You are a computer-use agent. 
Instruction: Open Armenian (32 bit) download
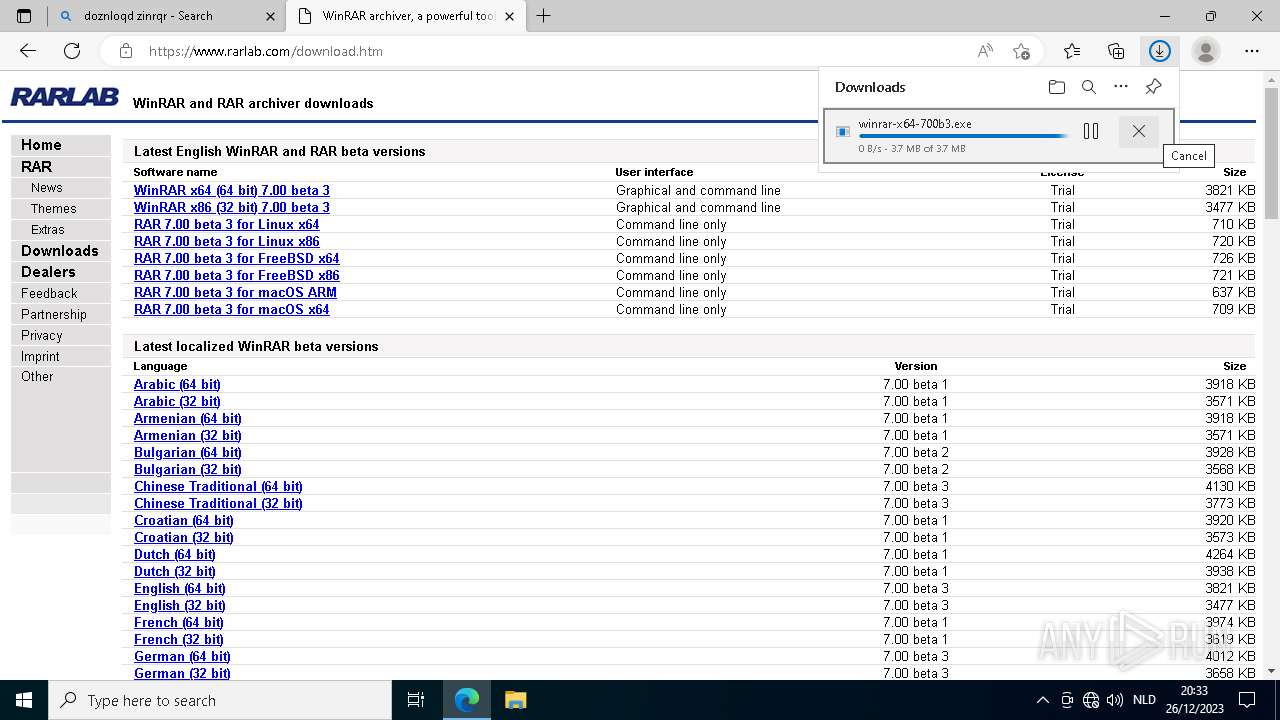click(x=188, y=435)
